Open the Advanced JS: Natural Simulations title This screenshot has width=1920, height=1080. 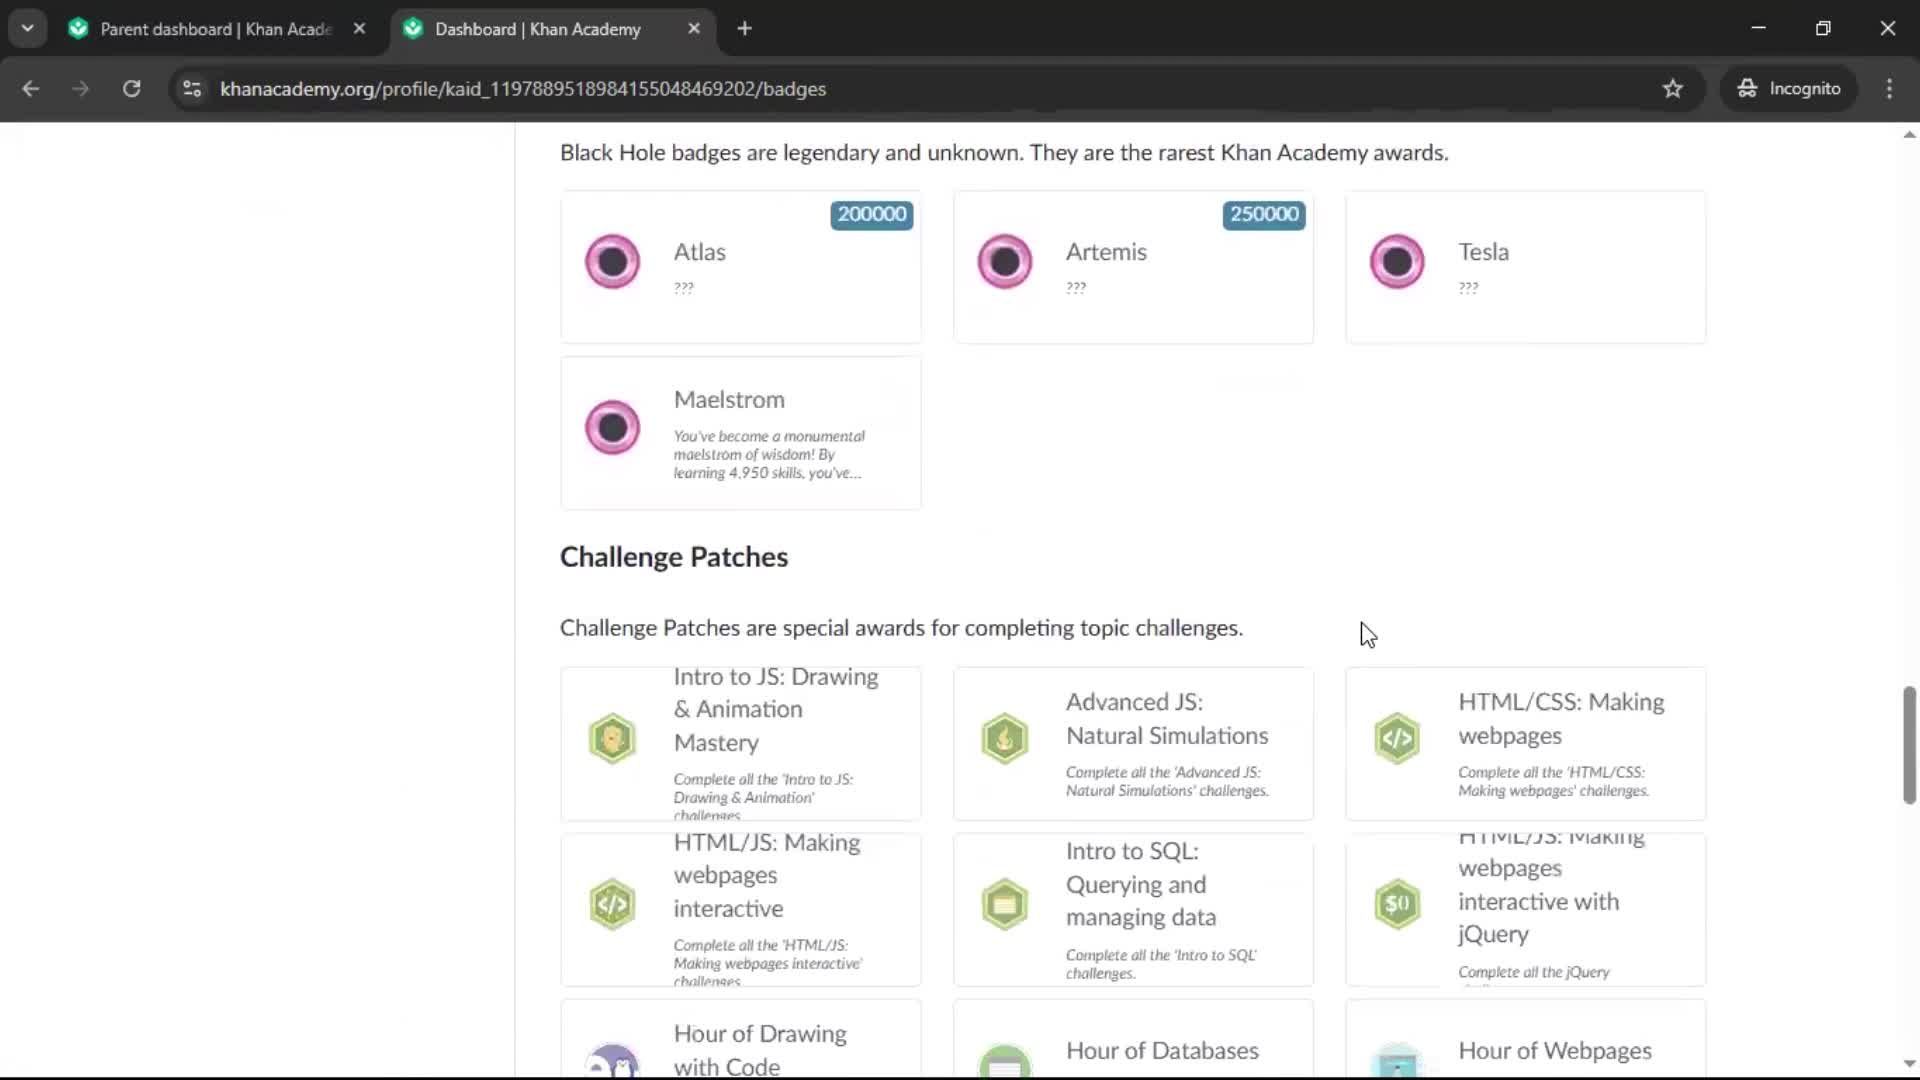pos(1167,719)
